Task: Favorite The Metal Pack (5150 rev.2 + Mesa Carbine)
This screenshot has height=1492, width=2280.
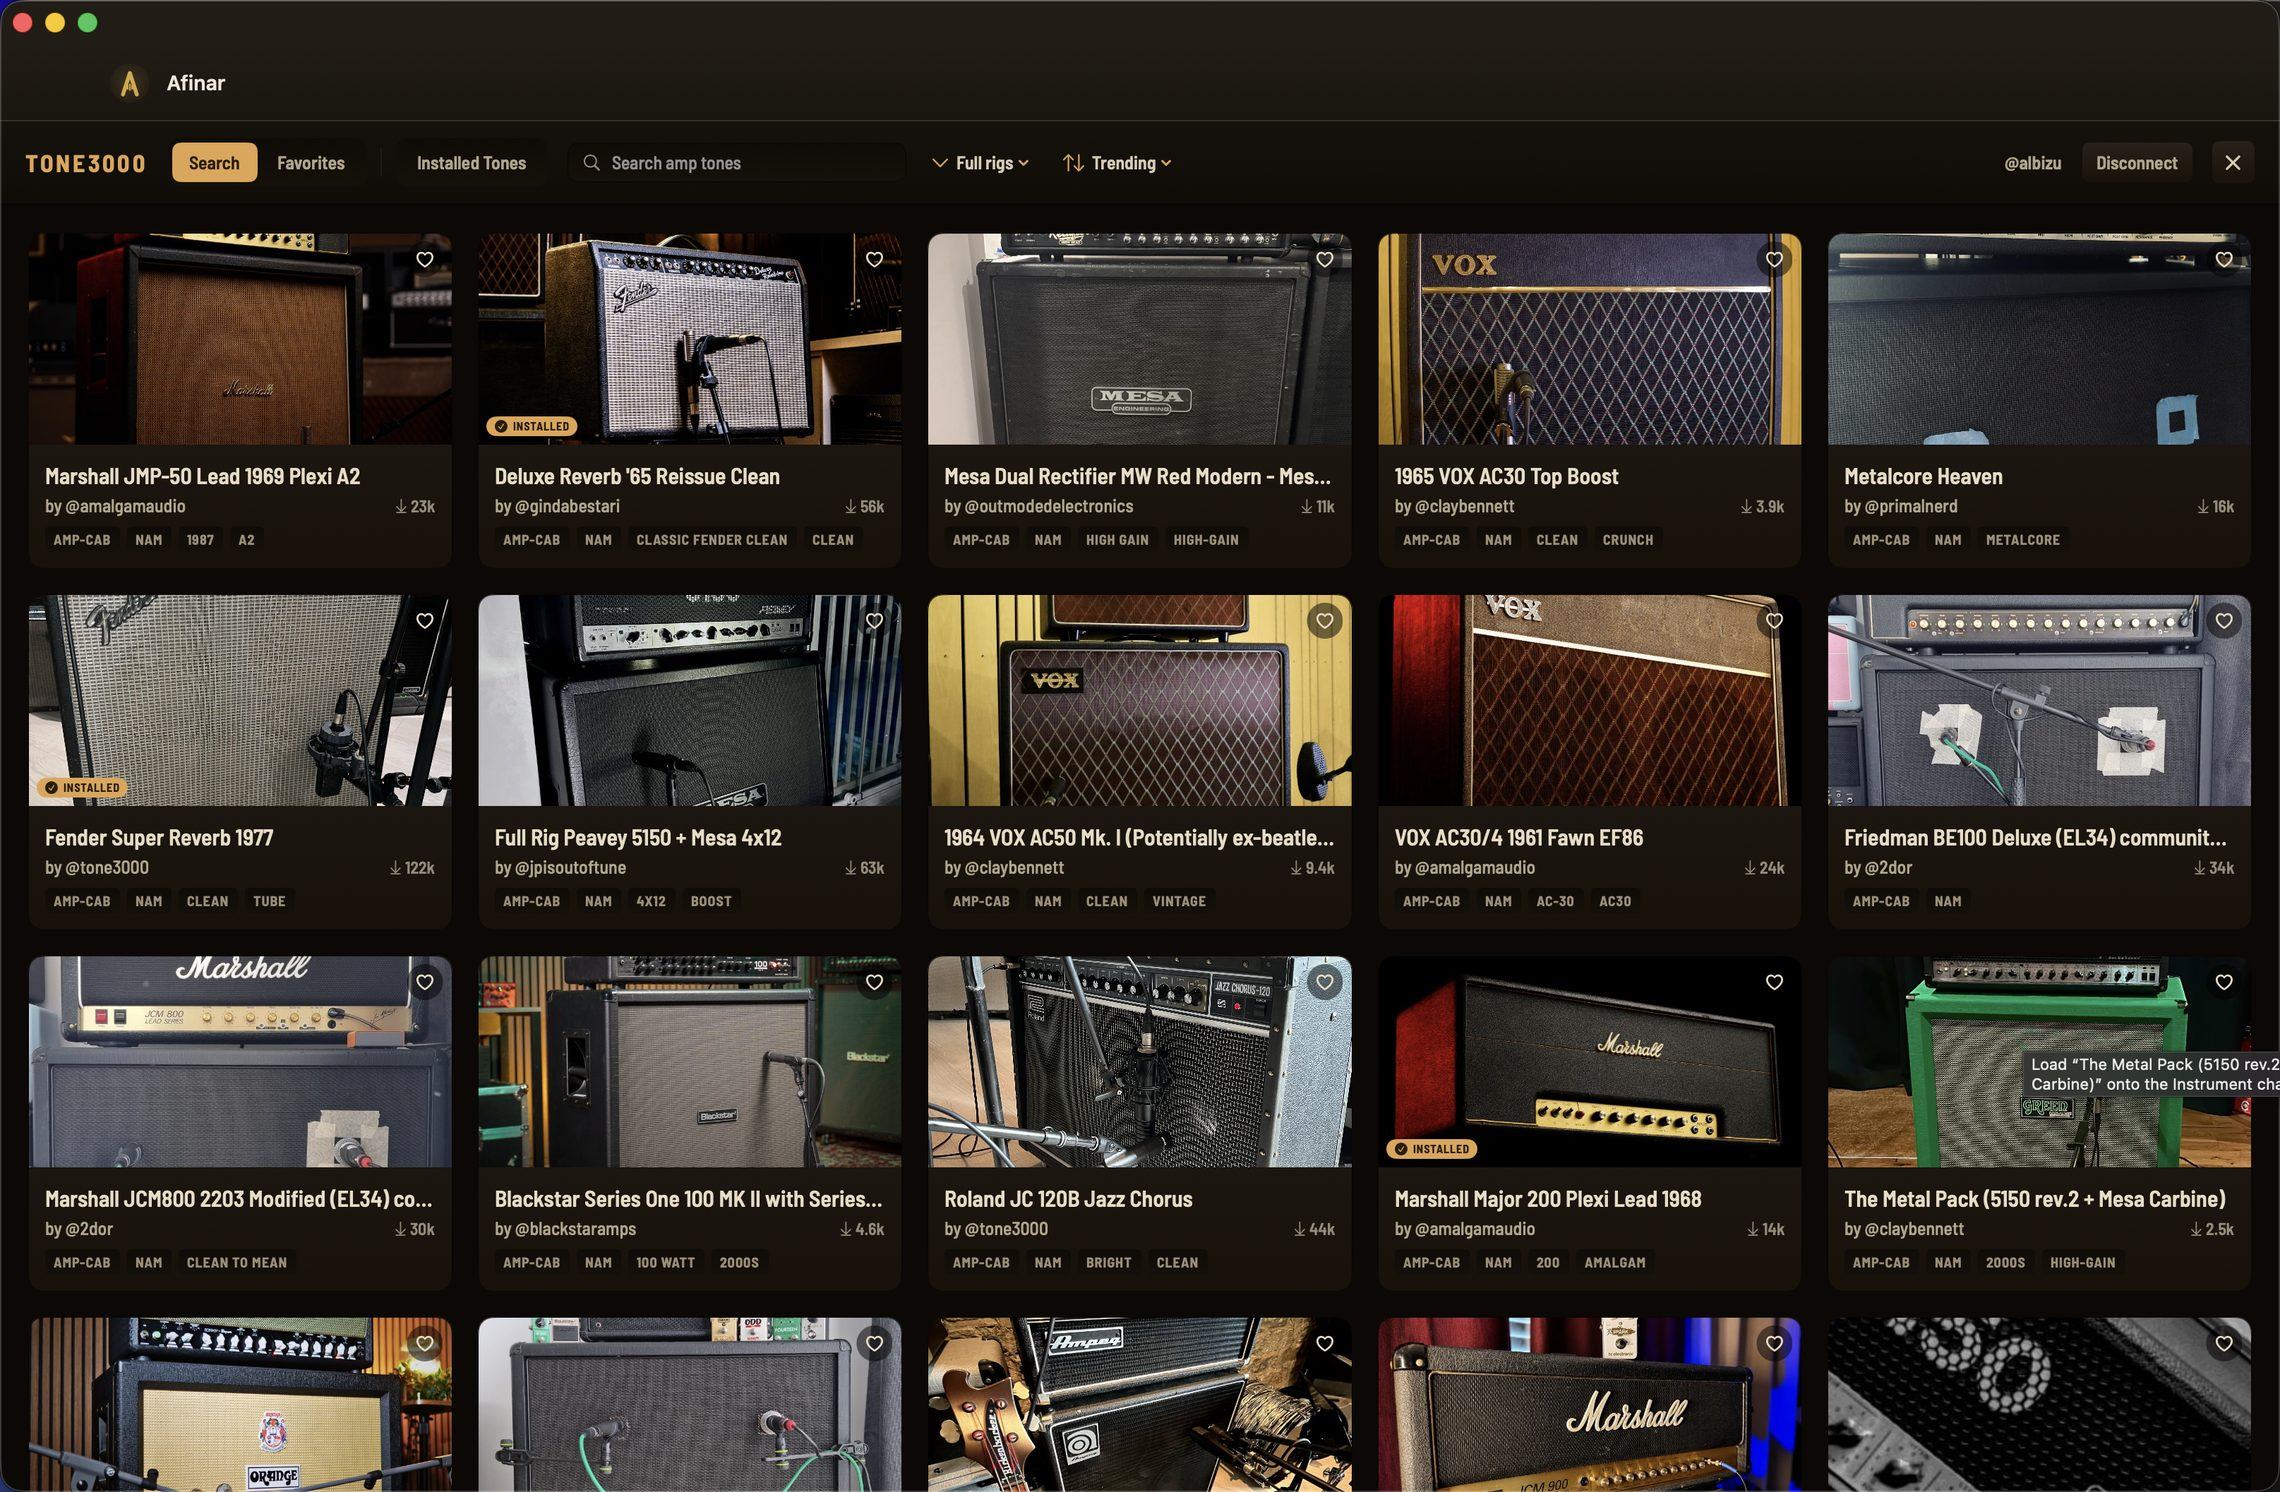Action: [2223, 982]
